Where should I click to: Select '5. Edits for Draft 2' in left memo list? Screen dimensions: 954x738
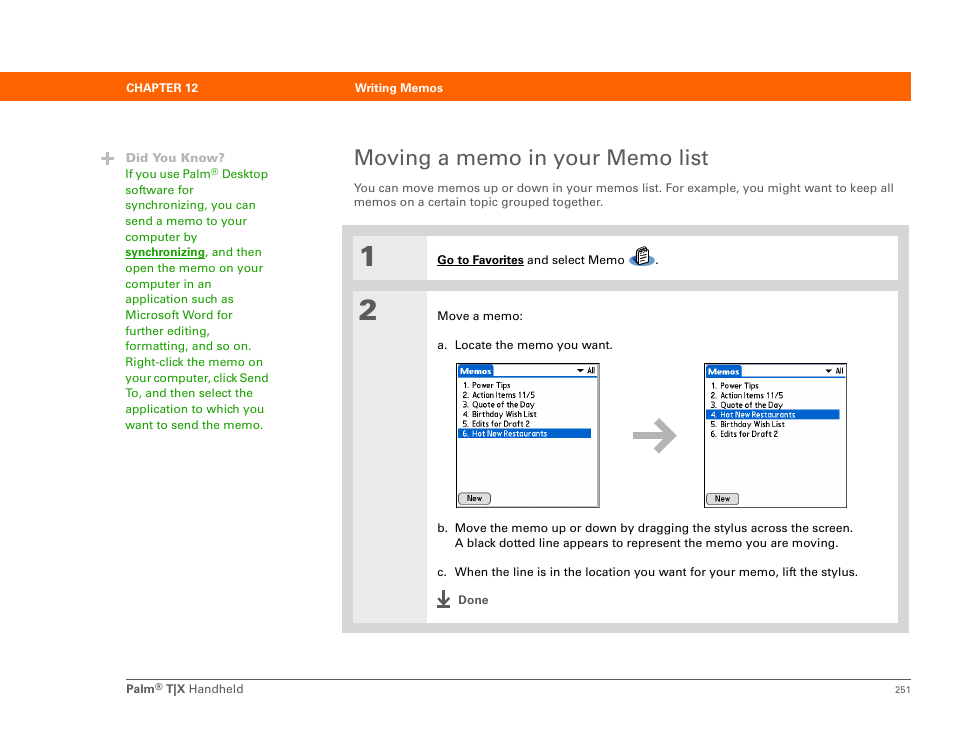(496, 424)
